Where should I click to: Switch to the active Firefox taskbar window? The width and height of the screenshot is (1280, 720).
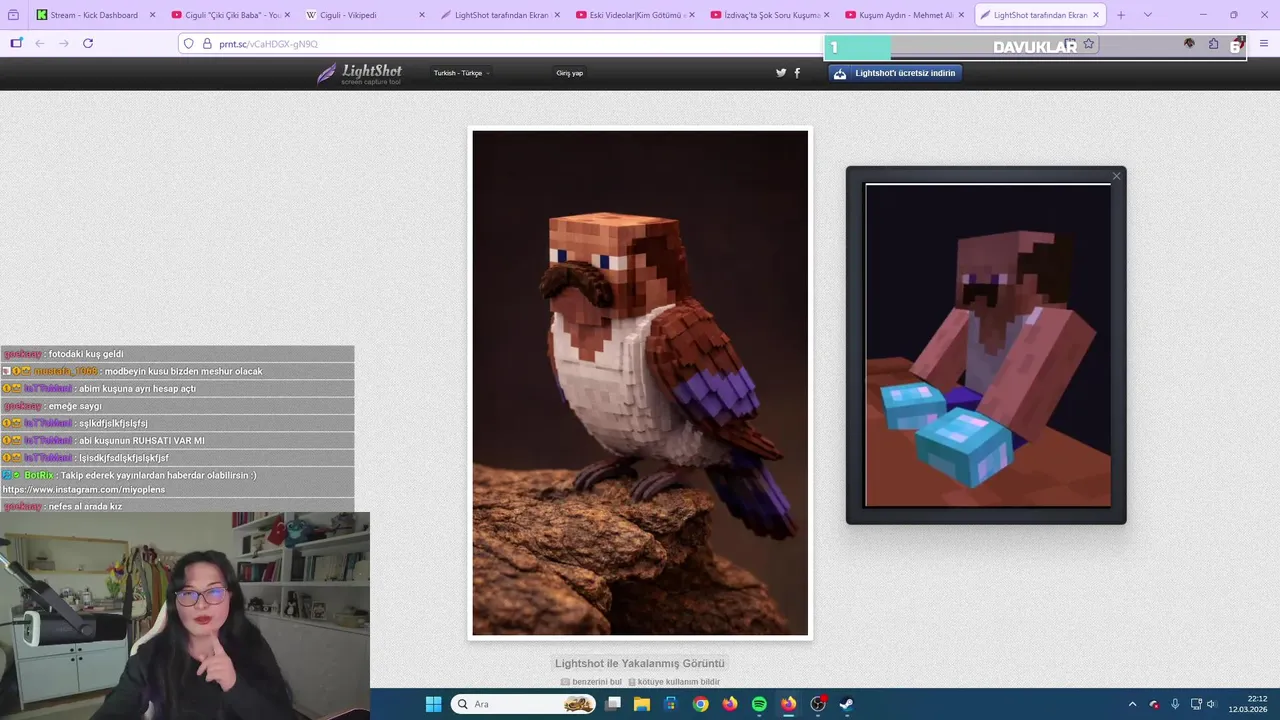tap(788, 704)
